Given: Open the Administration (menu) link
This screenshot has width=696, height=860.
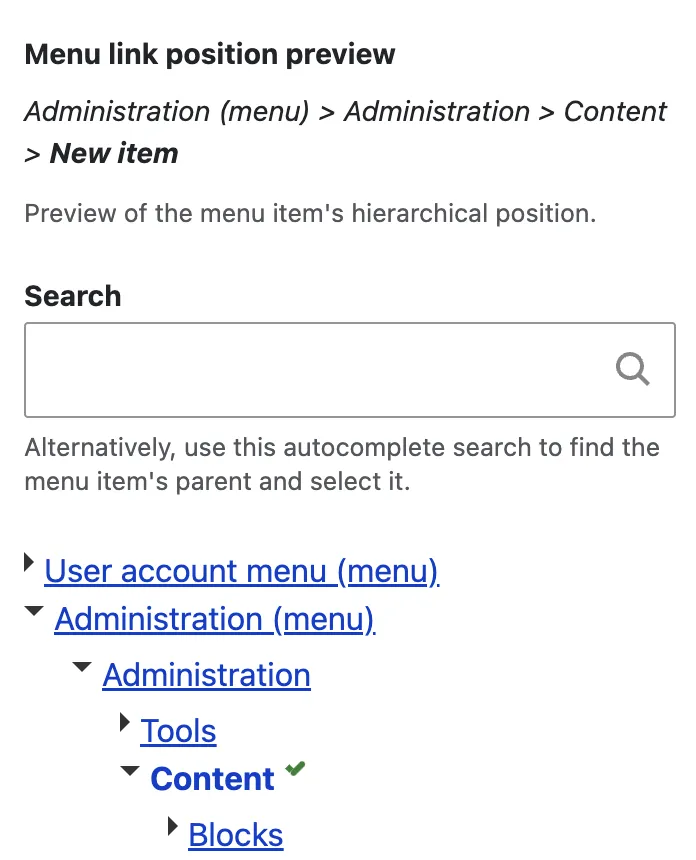Looking at the screenshot, I should (x=214, y=620).
